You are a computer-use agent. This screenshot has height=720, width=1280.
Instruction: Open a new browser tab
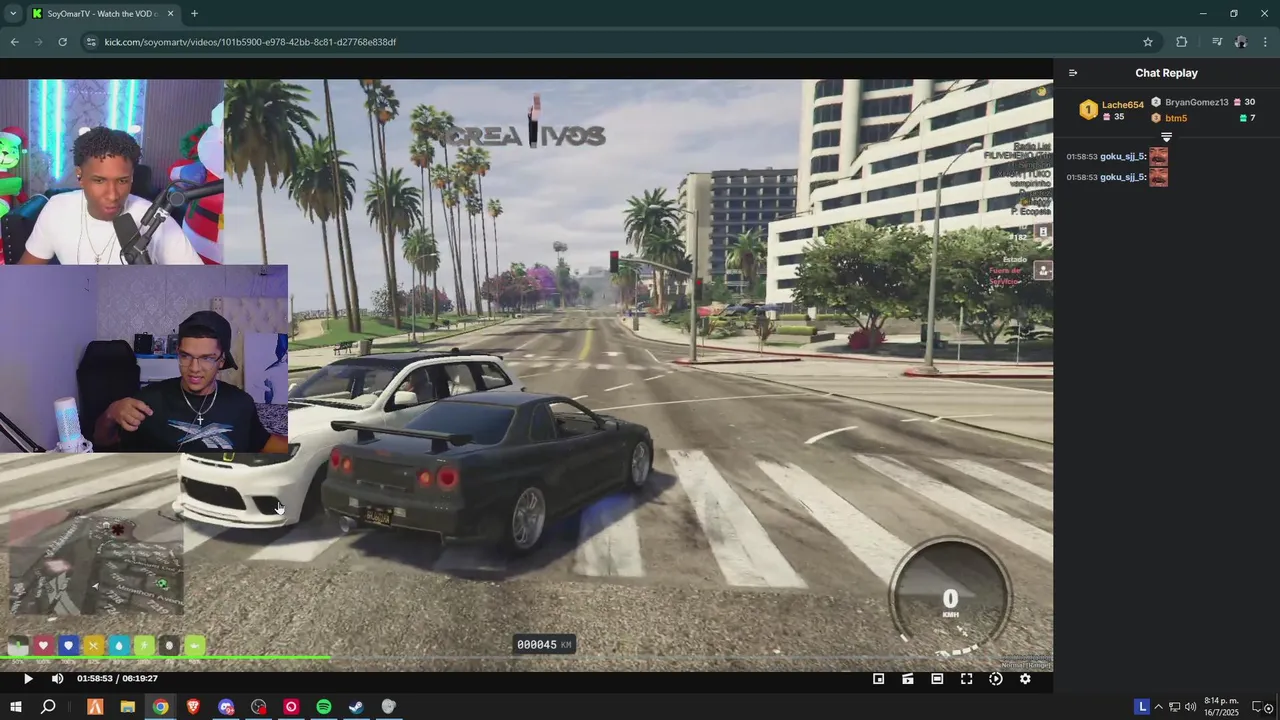point(194,14)
